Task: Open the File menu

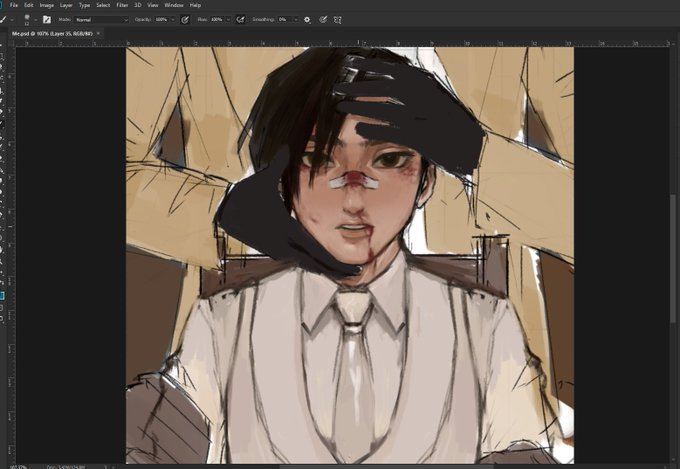Action: (13, 5)
